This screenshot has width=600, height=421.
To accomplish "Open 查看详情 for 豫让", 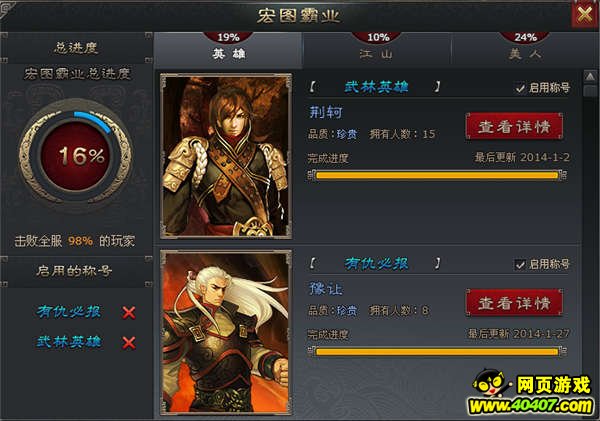I will (514, 303).
